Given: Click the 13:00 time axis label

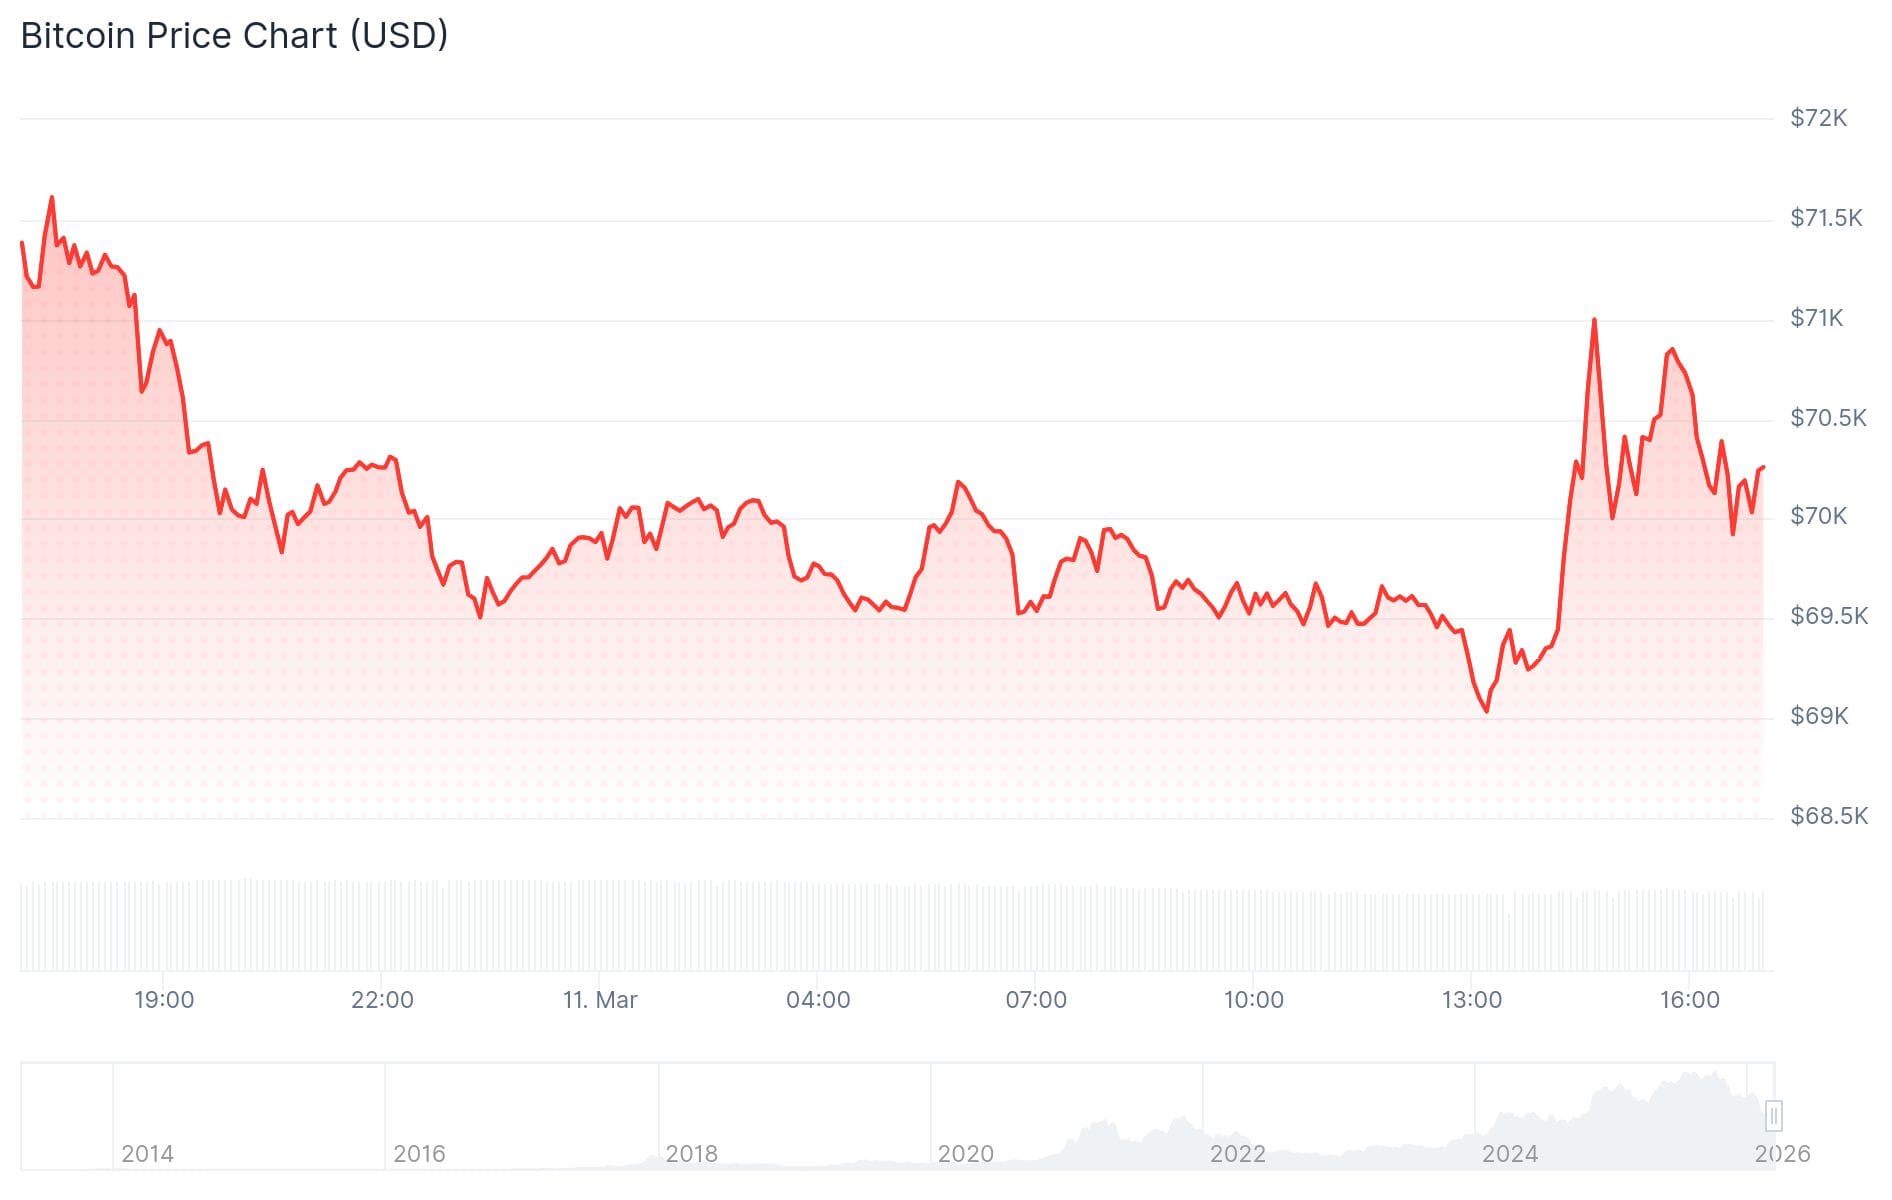Looking at the screenshot, I should tap(1471, 1000).
